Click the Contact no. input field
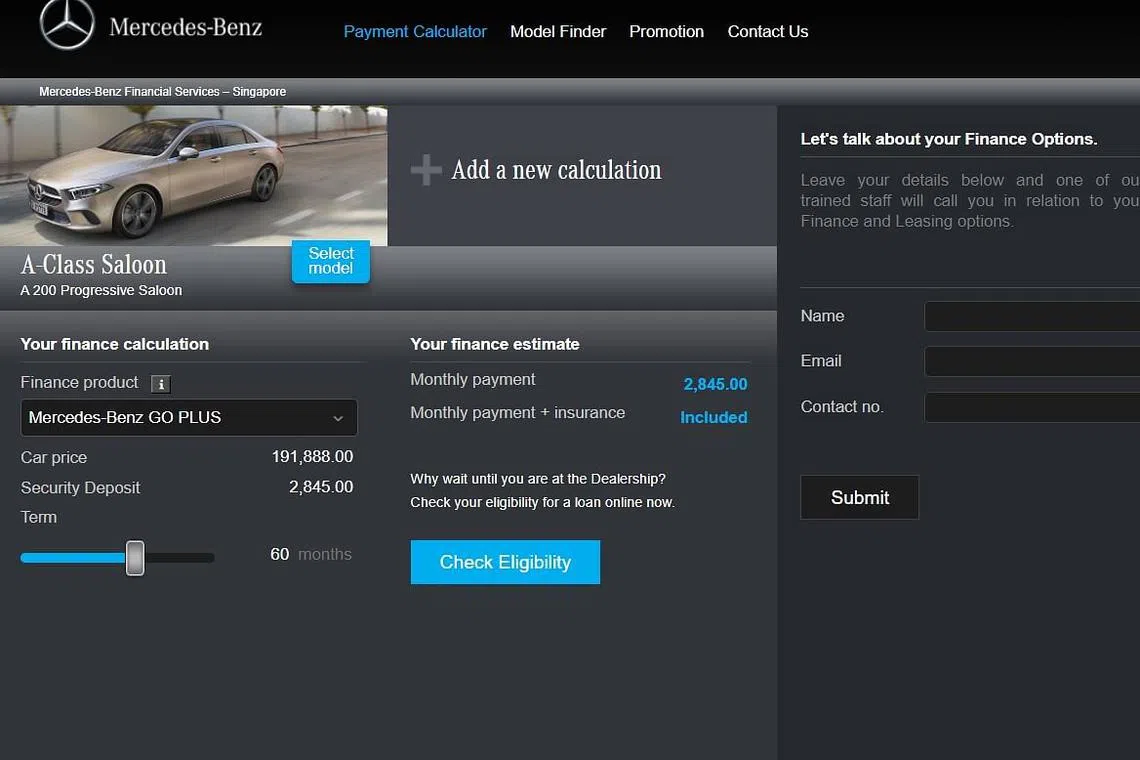Screen dimensions: 1140x760 pos(1031,408)
